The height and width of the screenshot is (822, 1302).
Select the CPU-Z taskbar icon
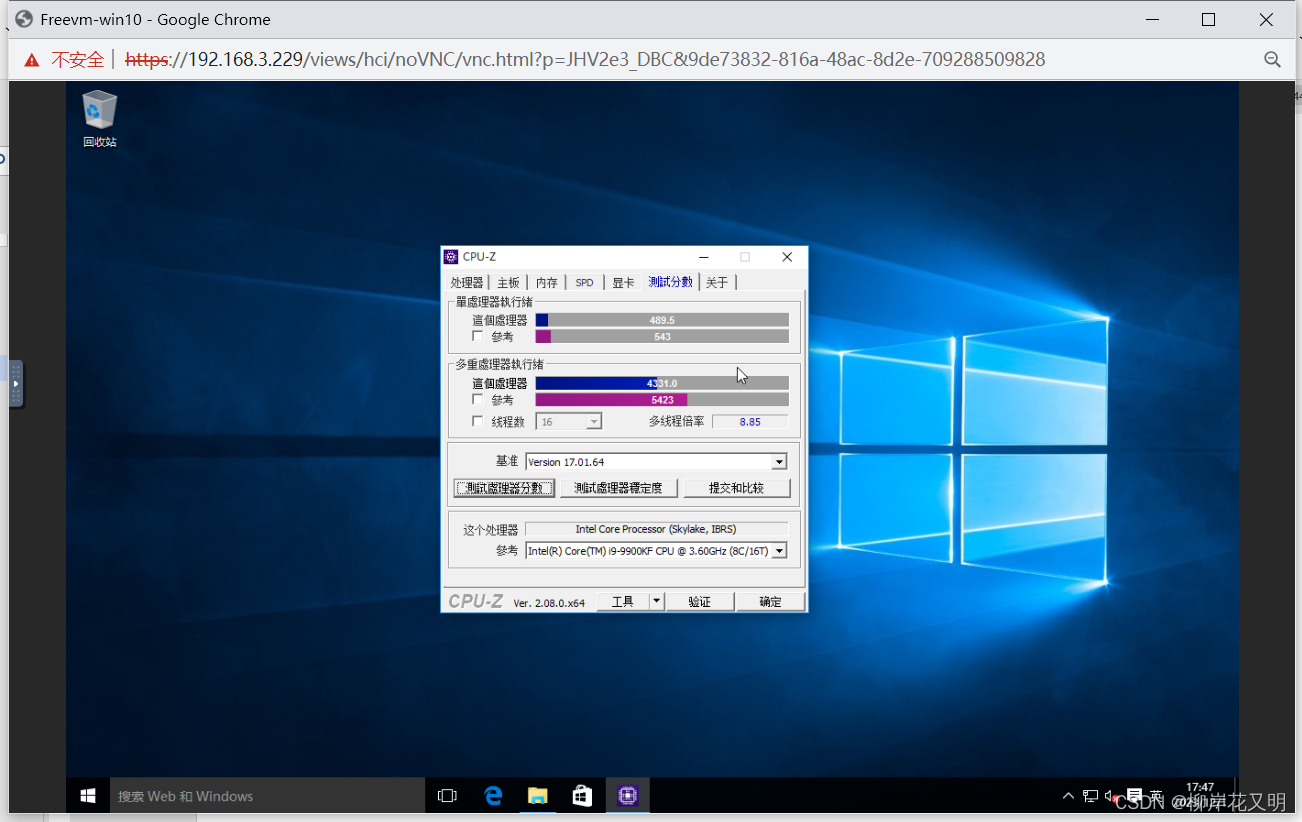[628, 796]
